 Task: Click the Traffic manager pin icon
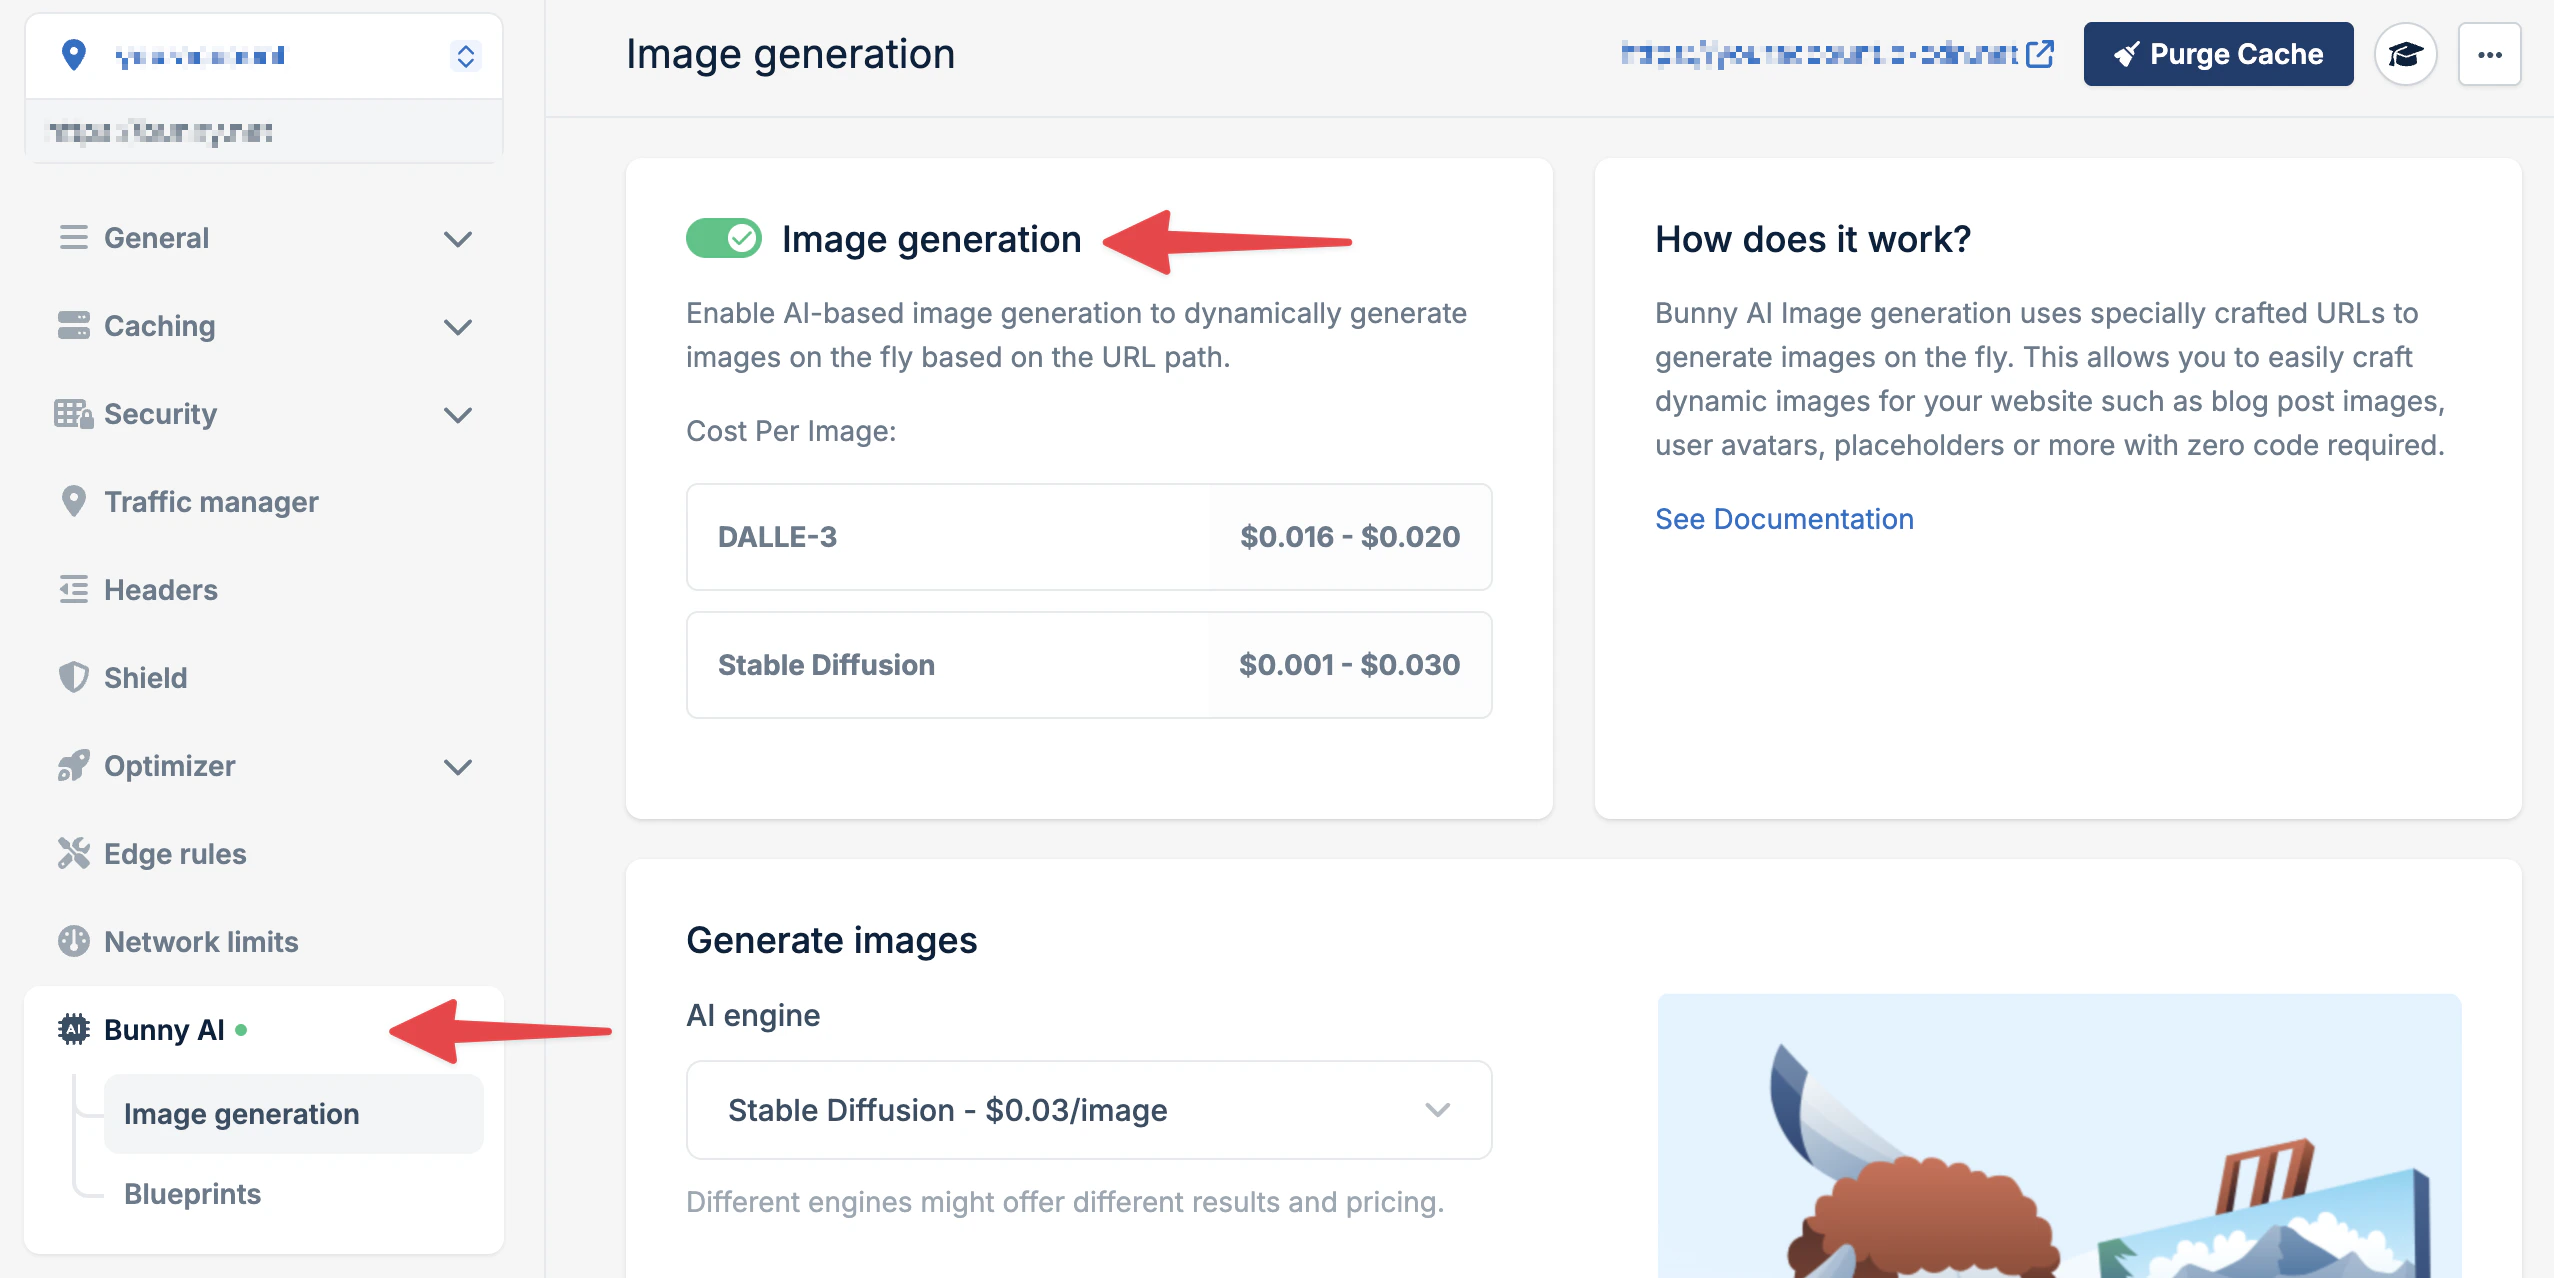[x=73, y=502]
